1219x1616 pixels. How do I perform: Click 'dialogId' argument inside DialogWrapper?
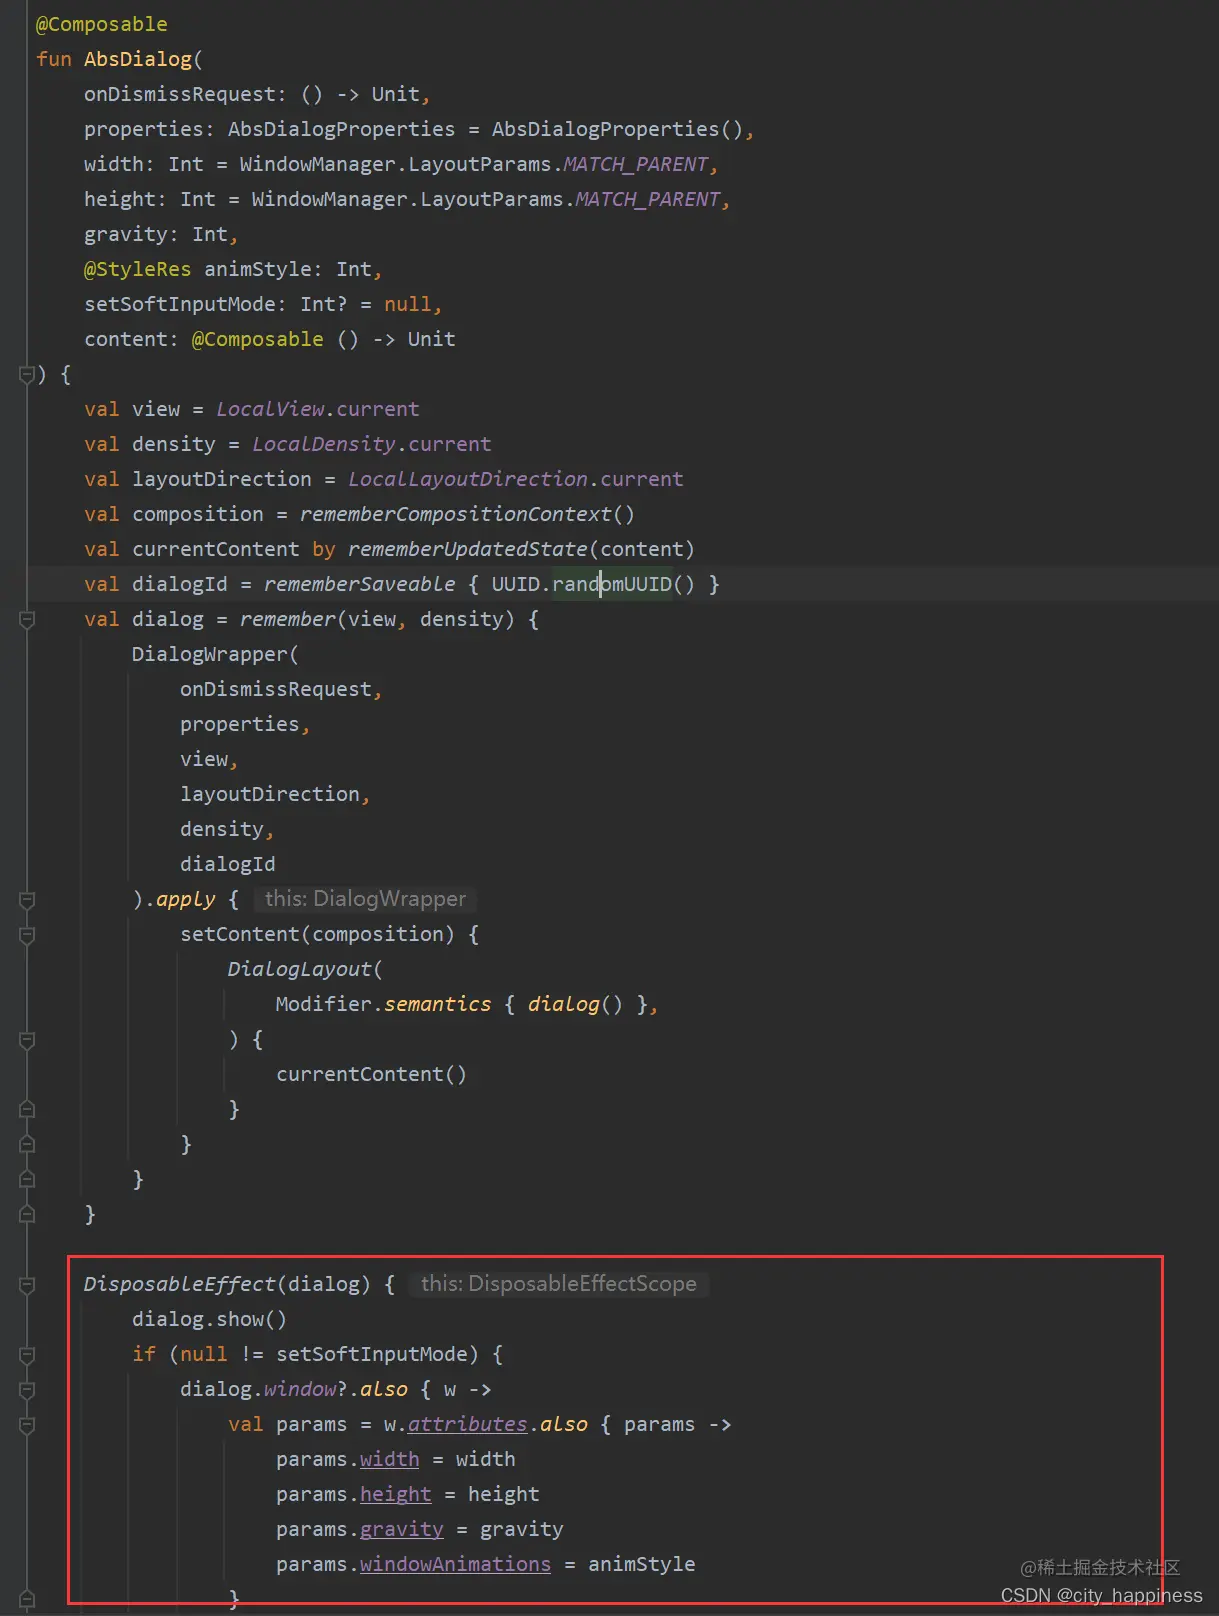228,864
